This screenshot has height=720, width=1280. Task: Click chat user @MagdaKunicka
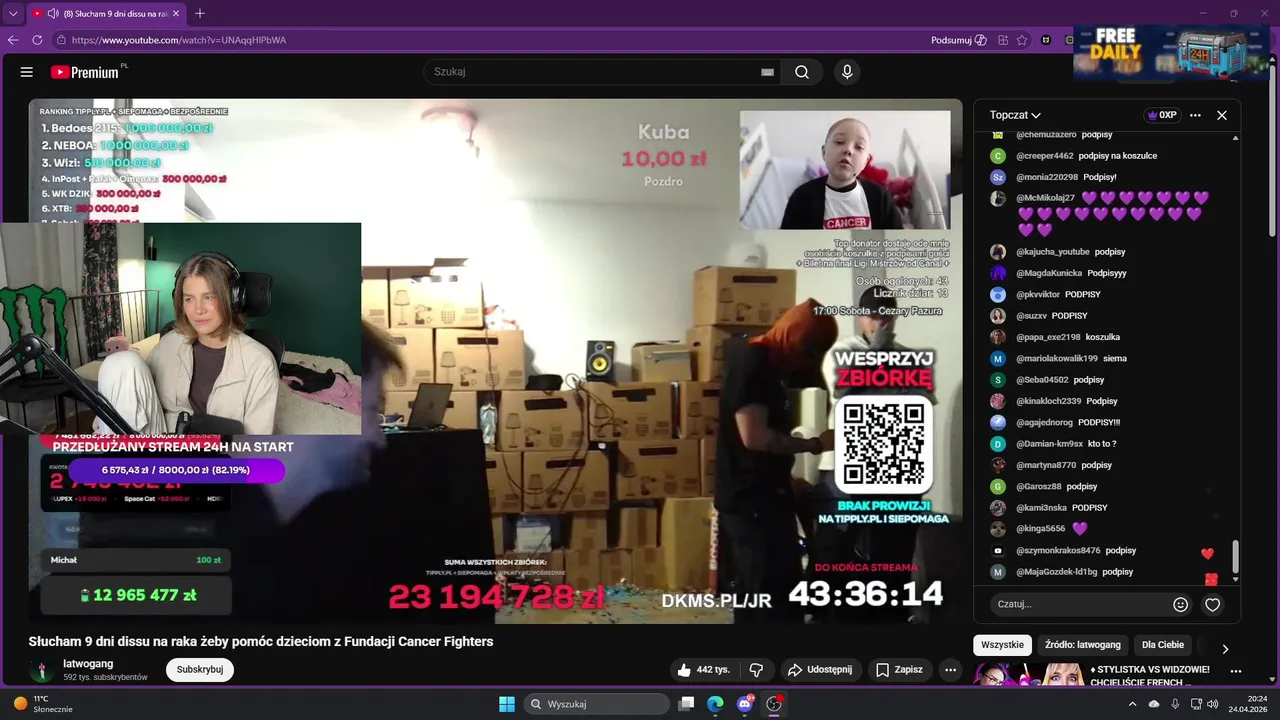click(x=1049, y=273)
